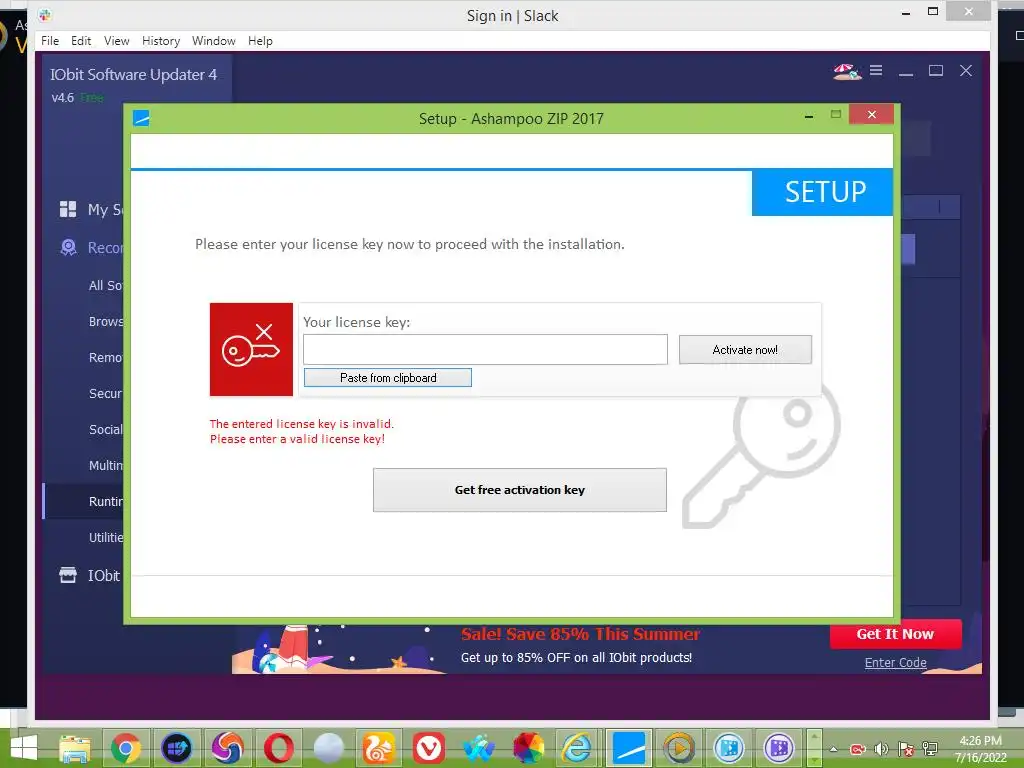Click the taskbar toolbar scroll arrows
Screen dimensions: 1024x768
(x=814, y=748)
